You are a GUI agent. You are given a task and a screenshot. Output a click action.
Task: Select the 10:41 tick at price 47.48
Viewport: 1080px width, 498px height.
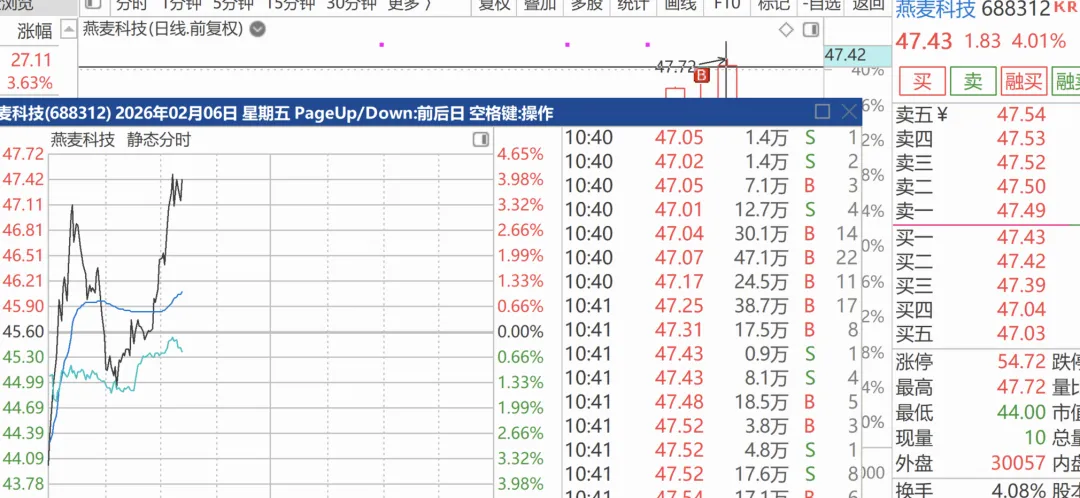coord(712,402)
